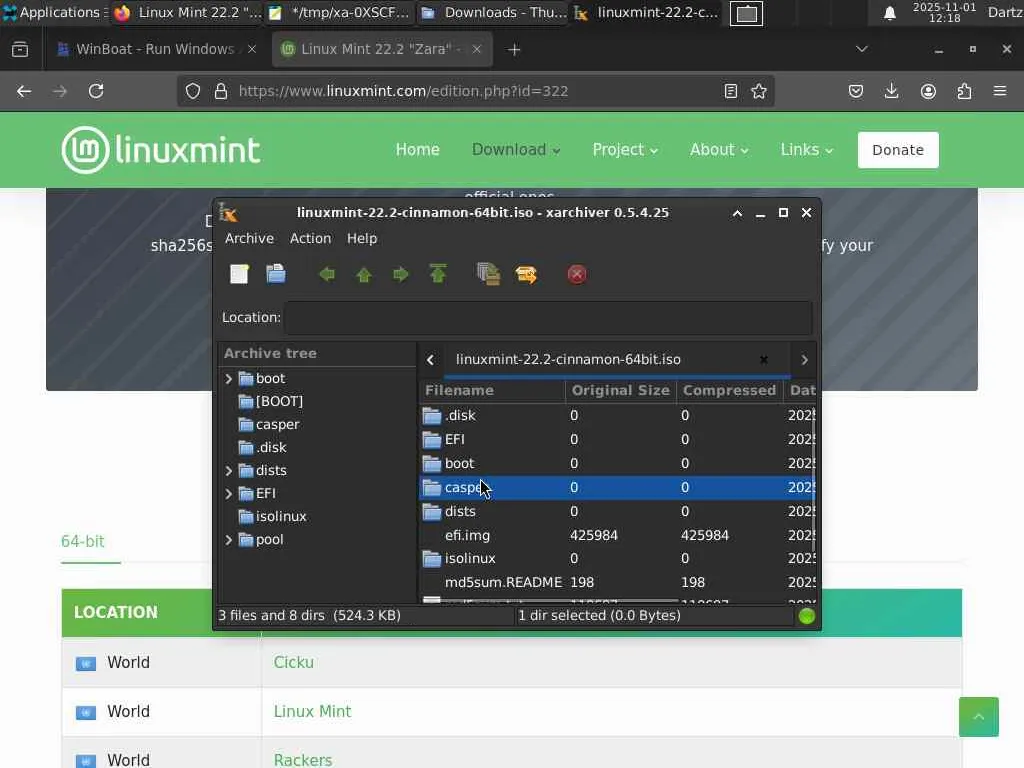Jump to archive root with the top arrow
Screen dimensions: 1024x768
point(438,274)
